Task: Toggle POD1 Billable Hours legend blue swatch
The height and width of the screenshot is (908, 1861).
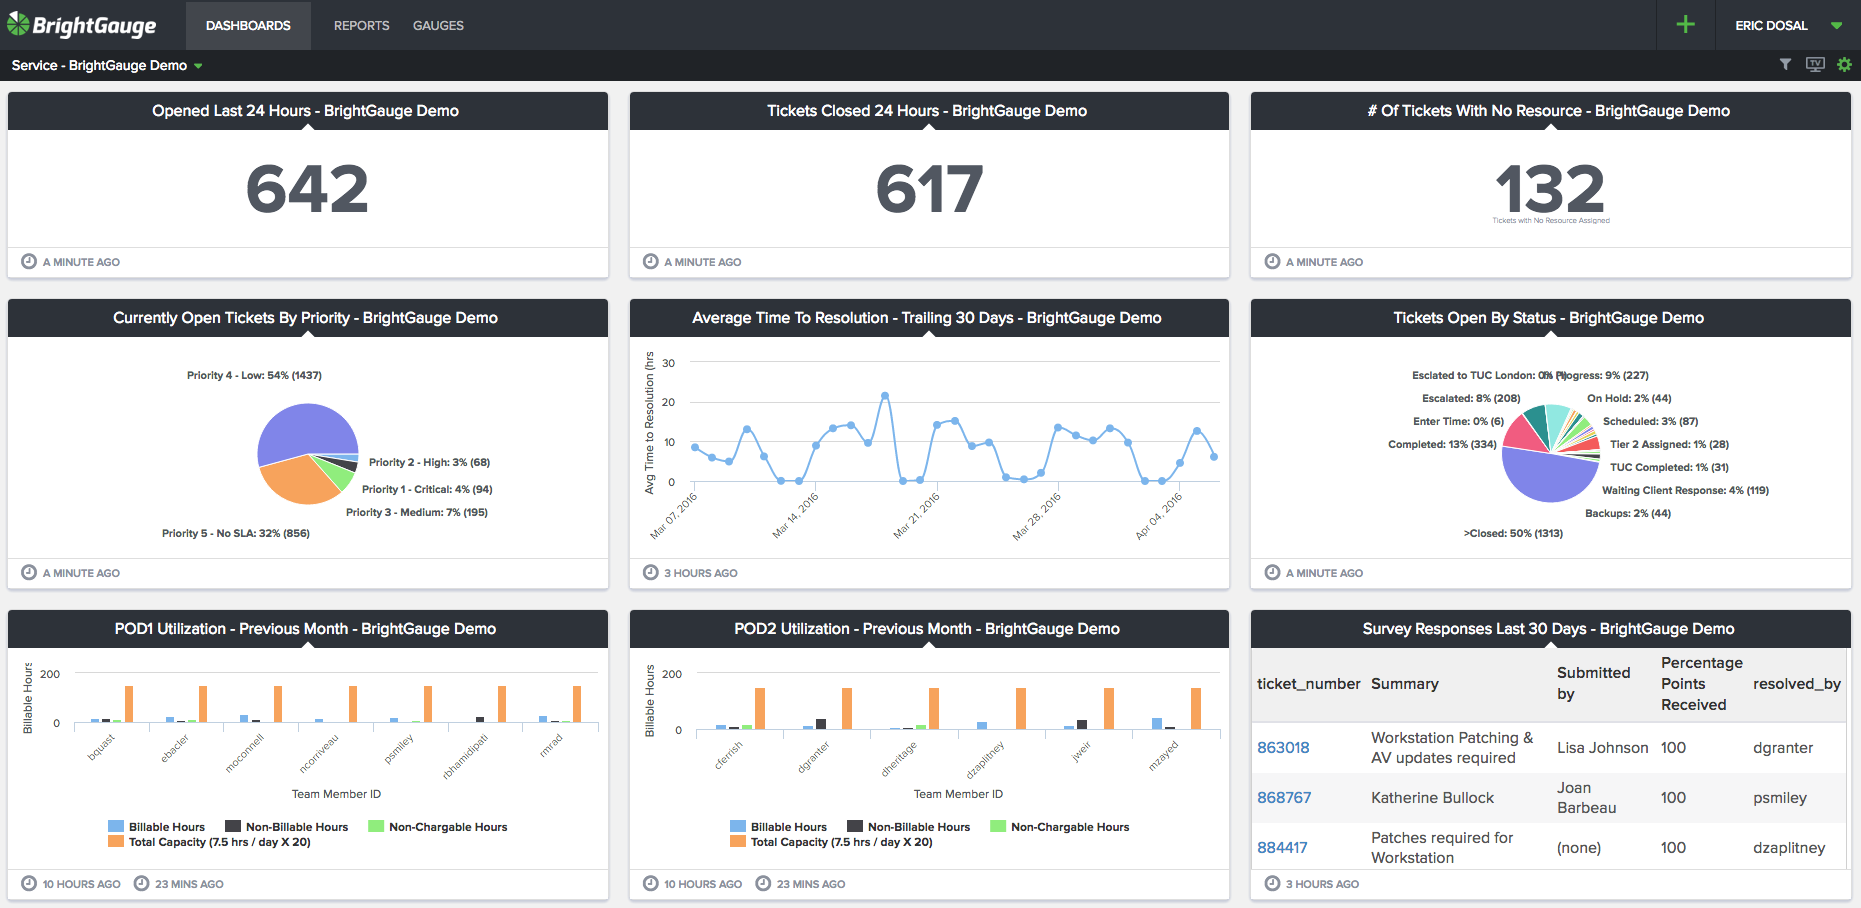Action: point(116,827)
